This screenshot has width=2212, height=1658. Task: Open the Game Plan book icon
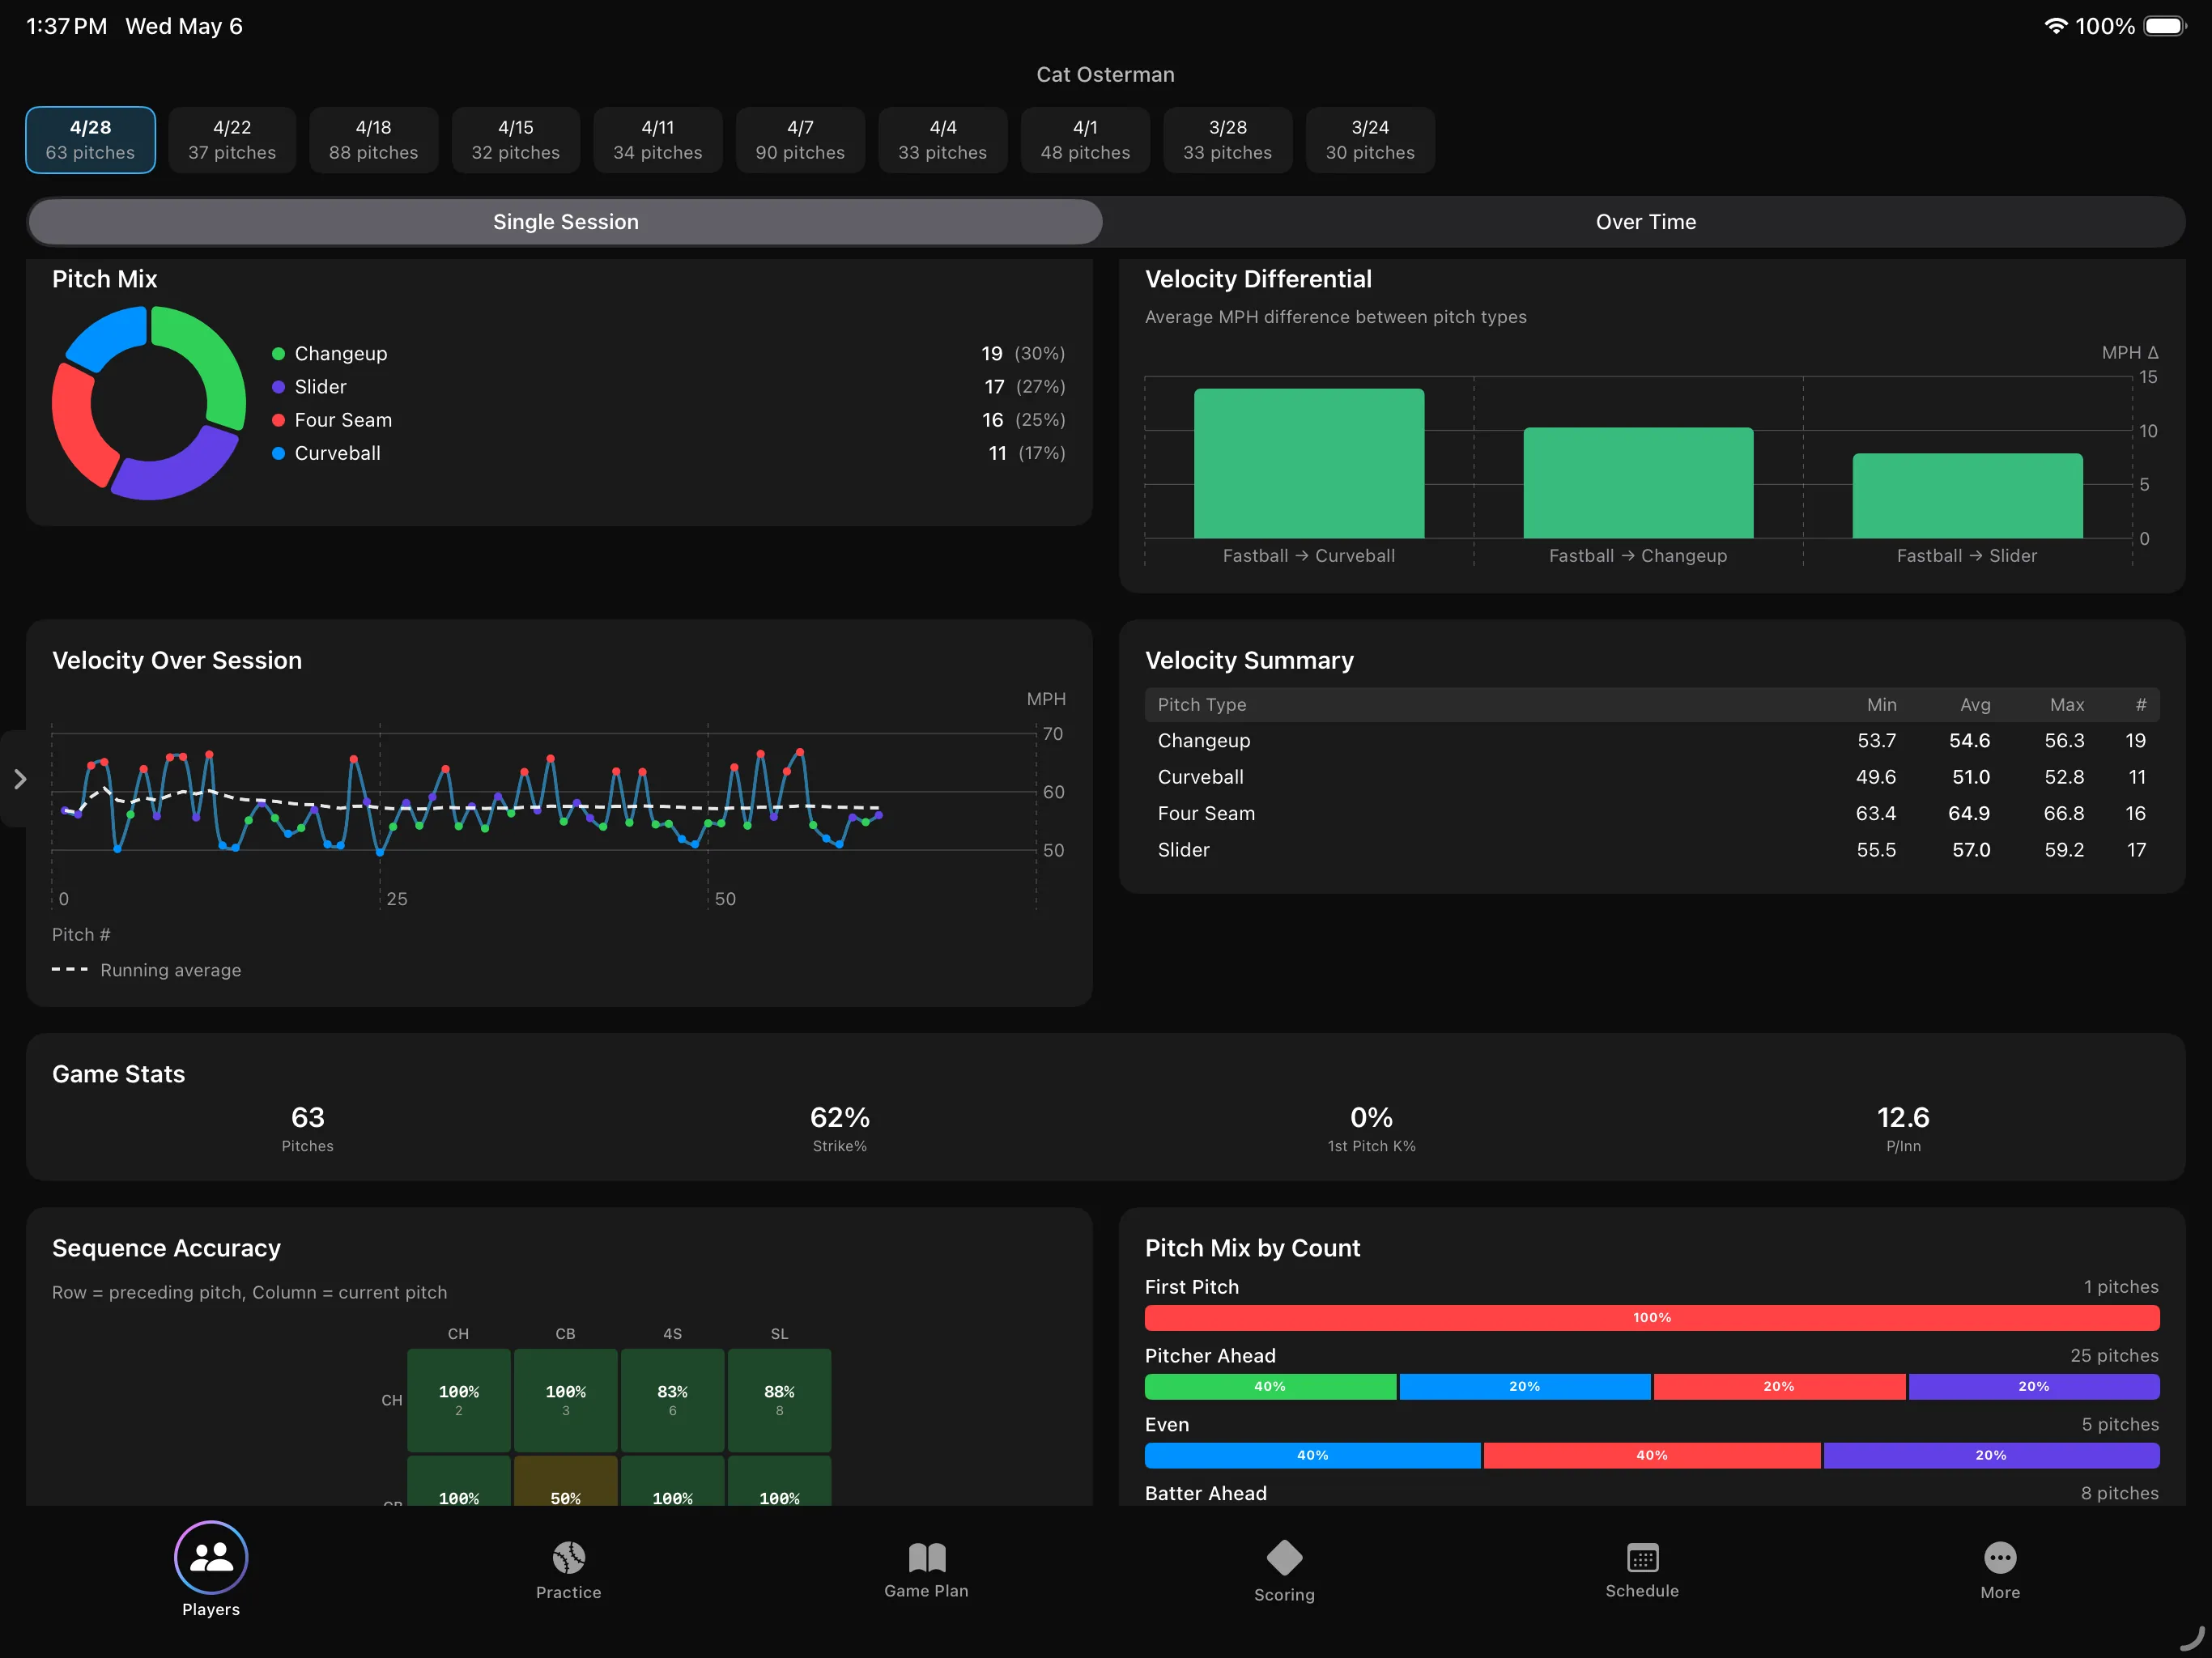[926, 1557]
